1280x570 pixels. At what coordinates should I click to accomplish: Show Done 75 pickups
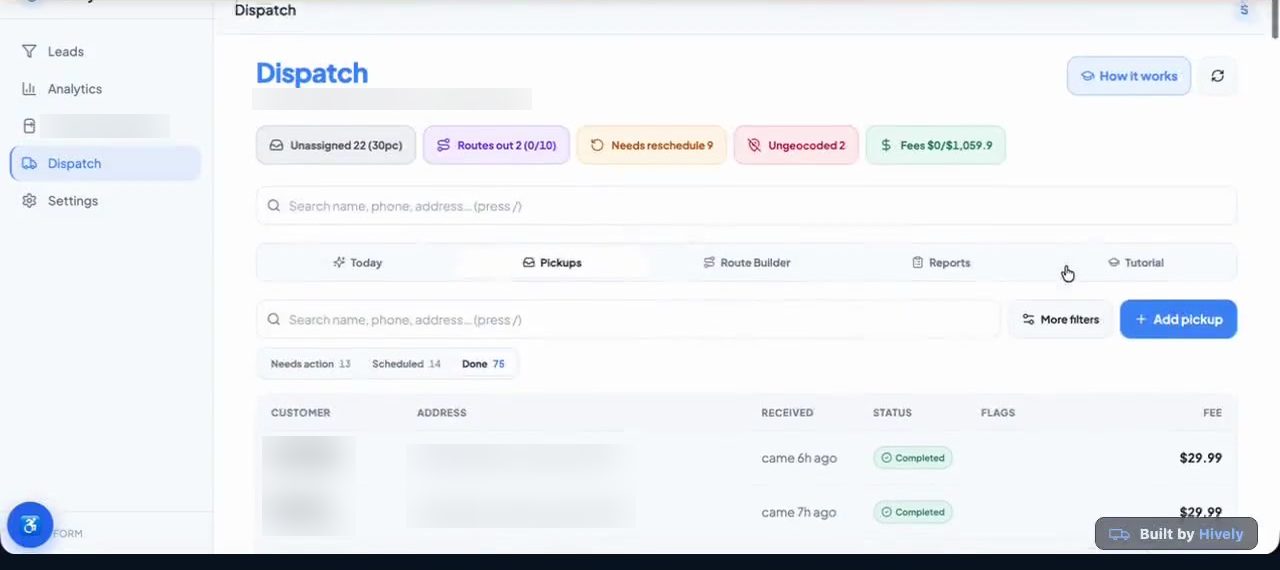(x=483, y=364)
